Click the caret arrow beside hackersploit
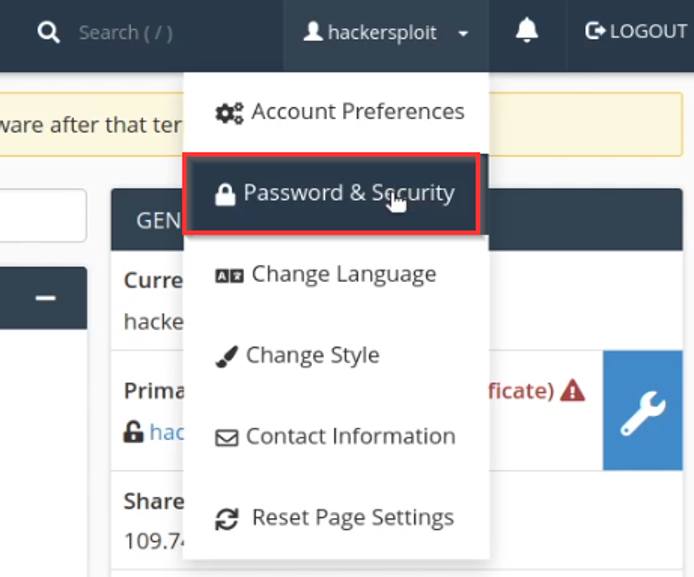Viewport: 694px width, 577px height. click(463, 34)
